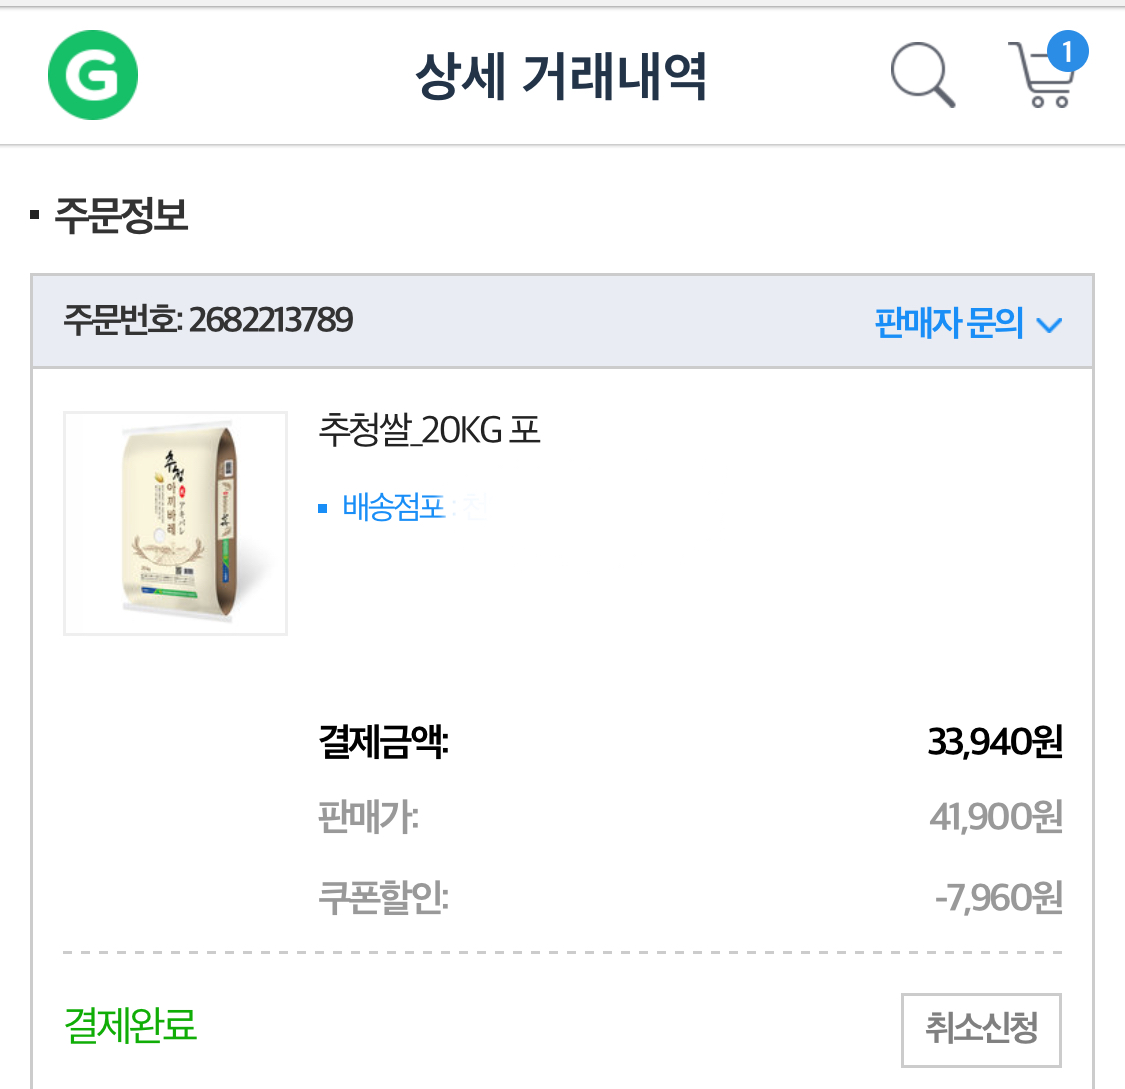Screen dimensions: 1125x1089
Task: Open search with the magnifier icon
Action: (x=921, y=75)
